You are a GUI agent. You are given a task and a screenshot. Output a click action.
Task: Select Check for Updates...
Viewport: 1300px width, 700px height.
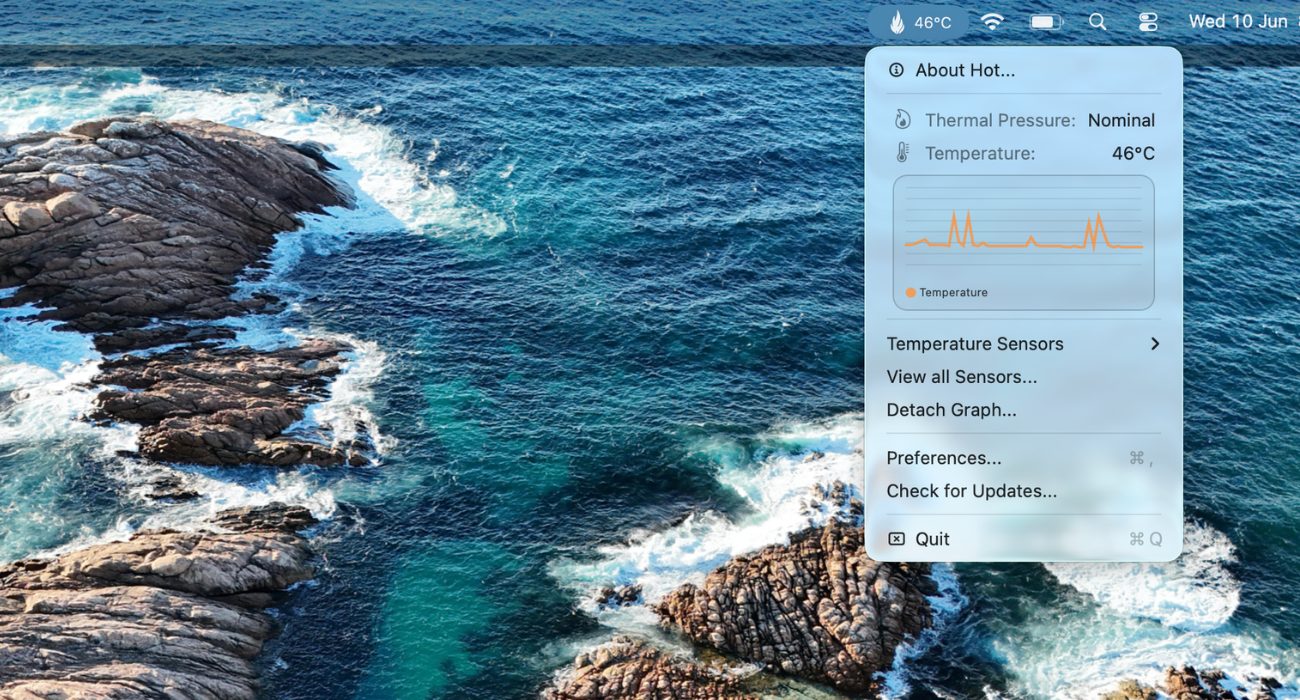tap(1024, 491)
